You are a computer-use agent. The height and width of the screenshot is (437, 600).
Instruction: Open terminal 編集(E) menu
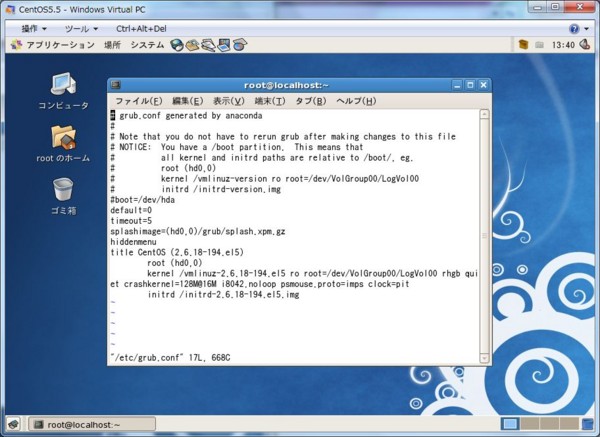188,101
